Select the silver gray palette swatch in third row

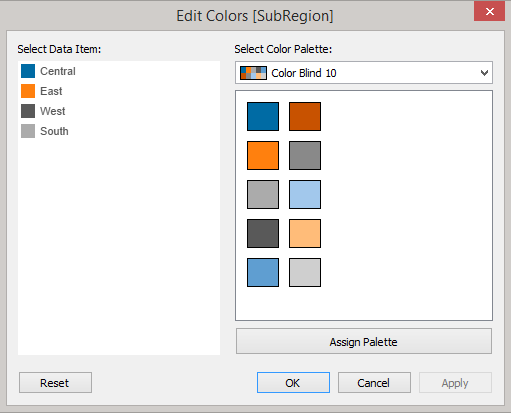click(263, 194)
